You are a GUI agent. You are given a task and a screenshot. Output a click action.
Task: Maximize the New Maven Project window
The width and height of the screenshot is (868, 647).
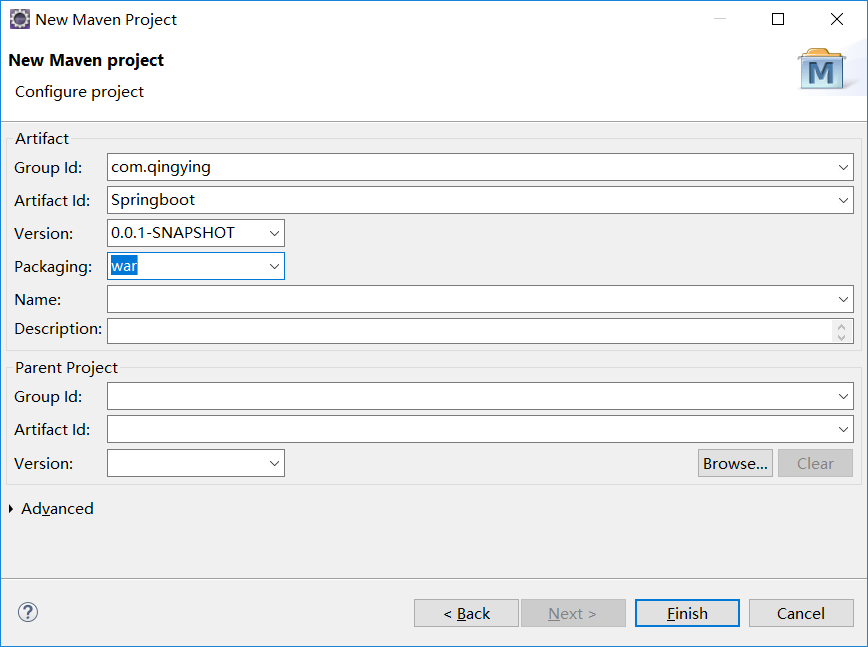(778, 19)
